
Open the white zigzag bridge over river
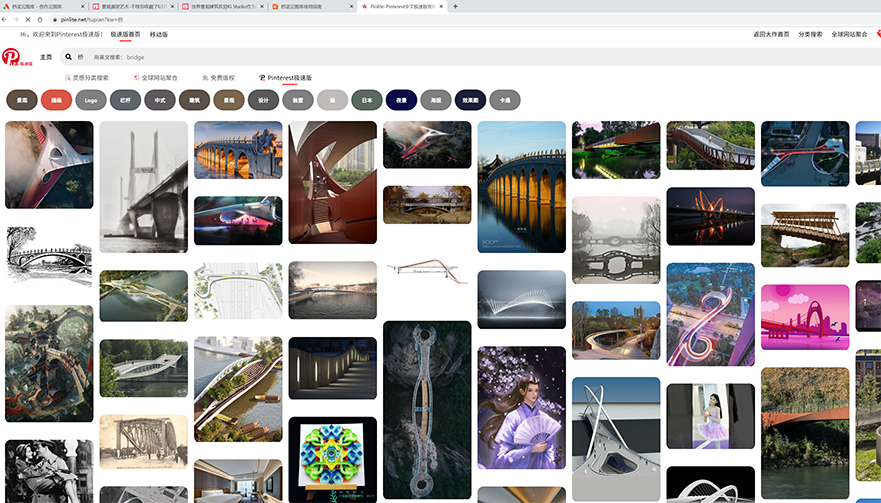point(144,368)
